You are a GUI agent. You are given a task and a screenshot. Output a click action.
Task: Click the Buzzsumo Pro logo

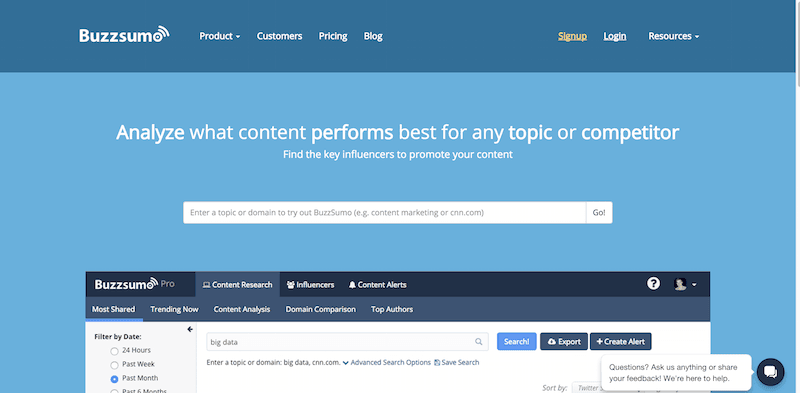click(x=134, y=284)
